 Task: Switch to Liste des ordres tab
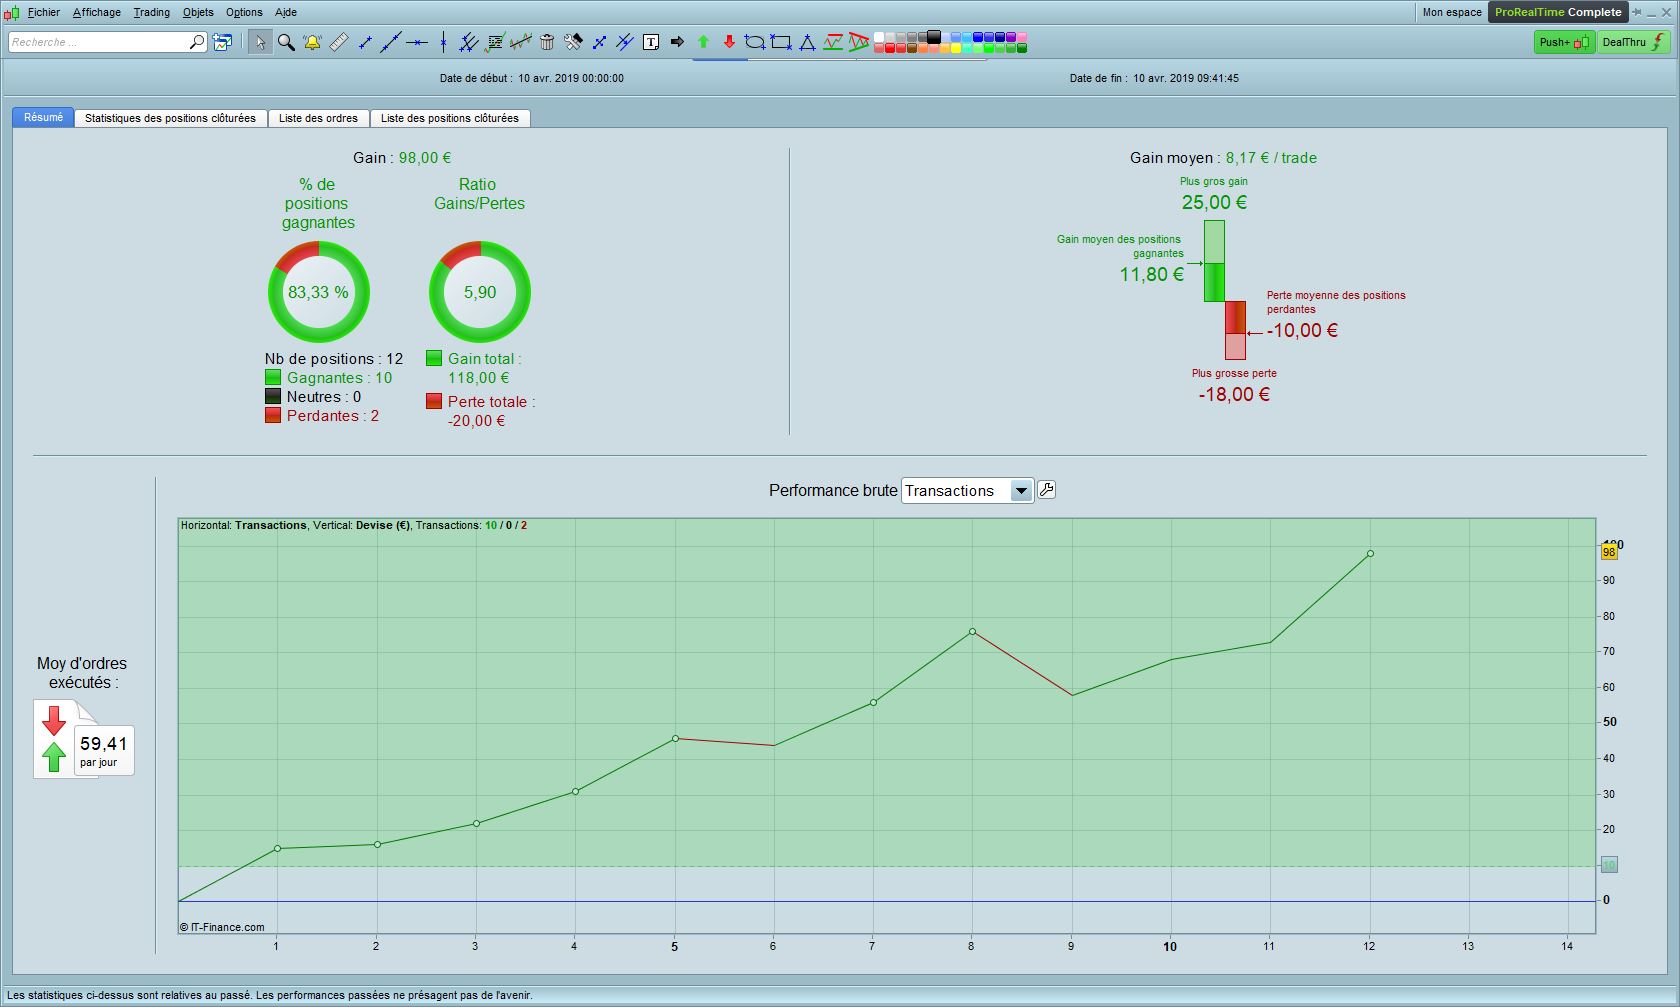(x=318, y=118)
